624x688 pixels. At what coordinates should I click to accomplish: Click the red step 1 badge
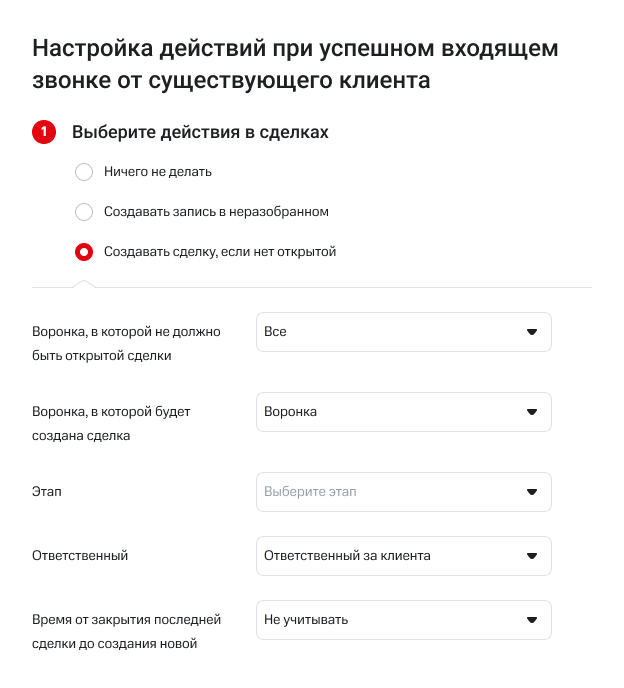tap(44, 132)
